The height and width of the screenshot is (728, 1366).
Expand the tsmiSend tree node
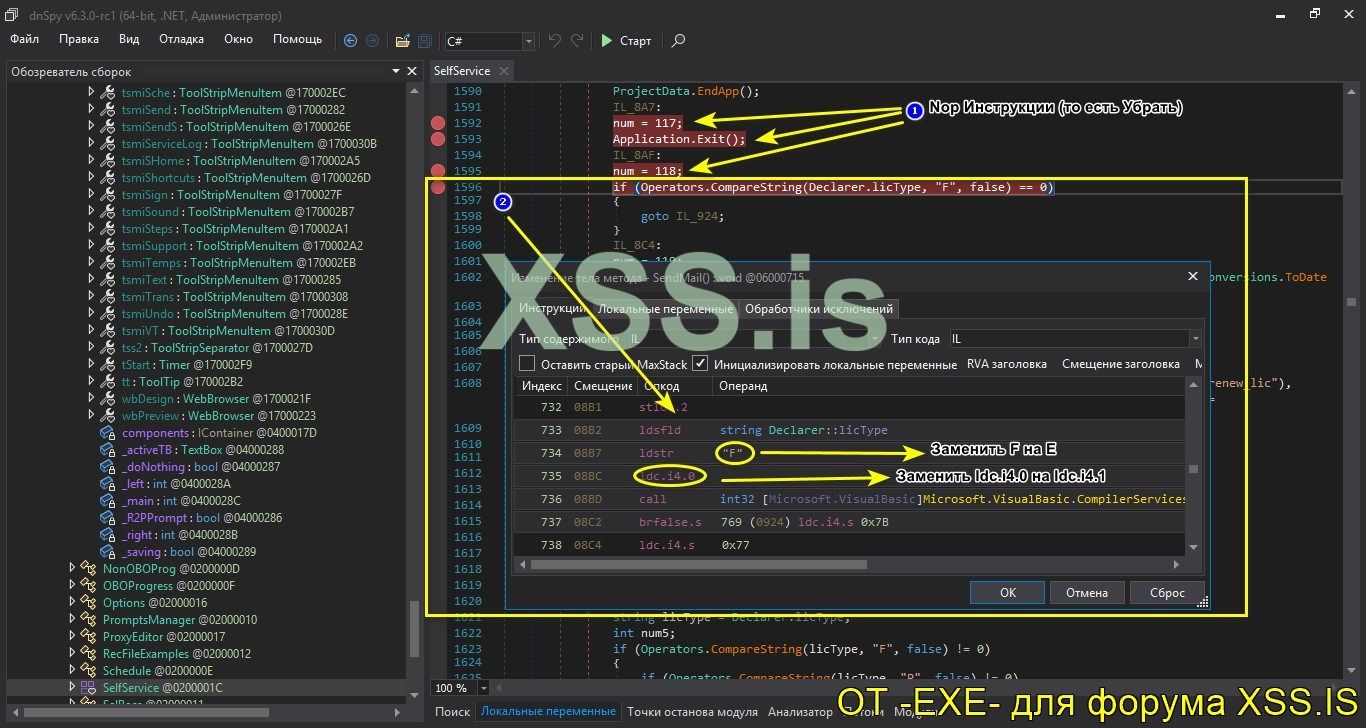point(91,110)
